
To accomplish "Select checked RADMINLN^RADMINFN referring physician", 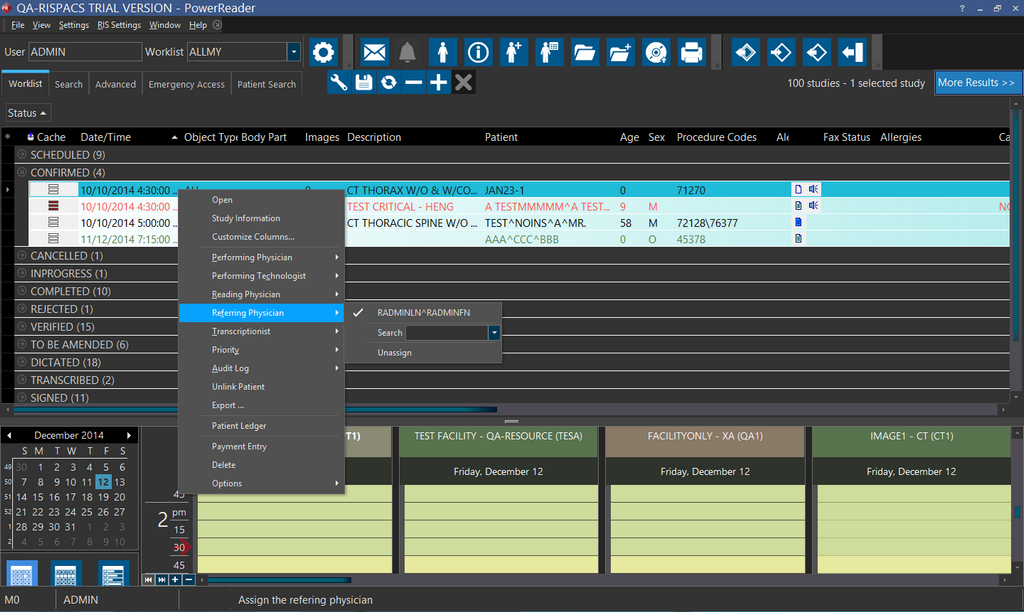I will coord(423,313).
